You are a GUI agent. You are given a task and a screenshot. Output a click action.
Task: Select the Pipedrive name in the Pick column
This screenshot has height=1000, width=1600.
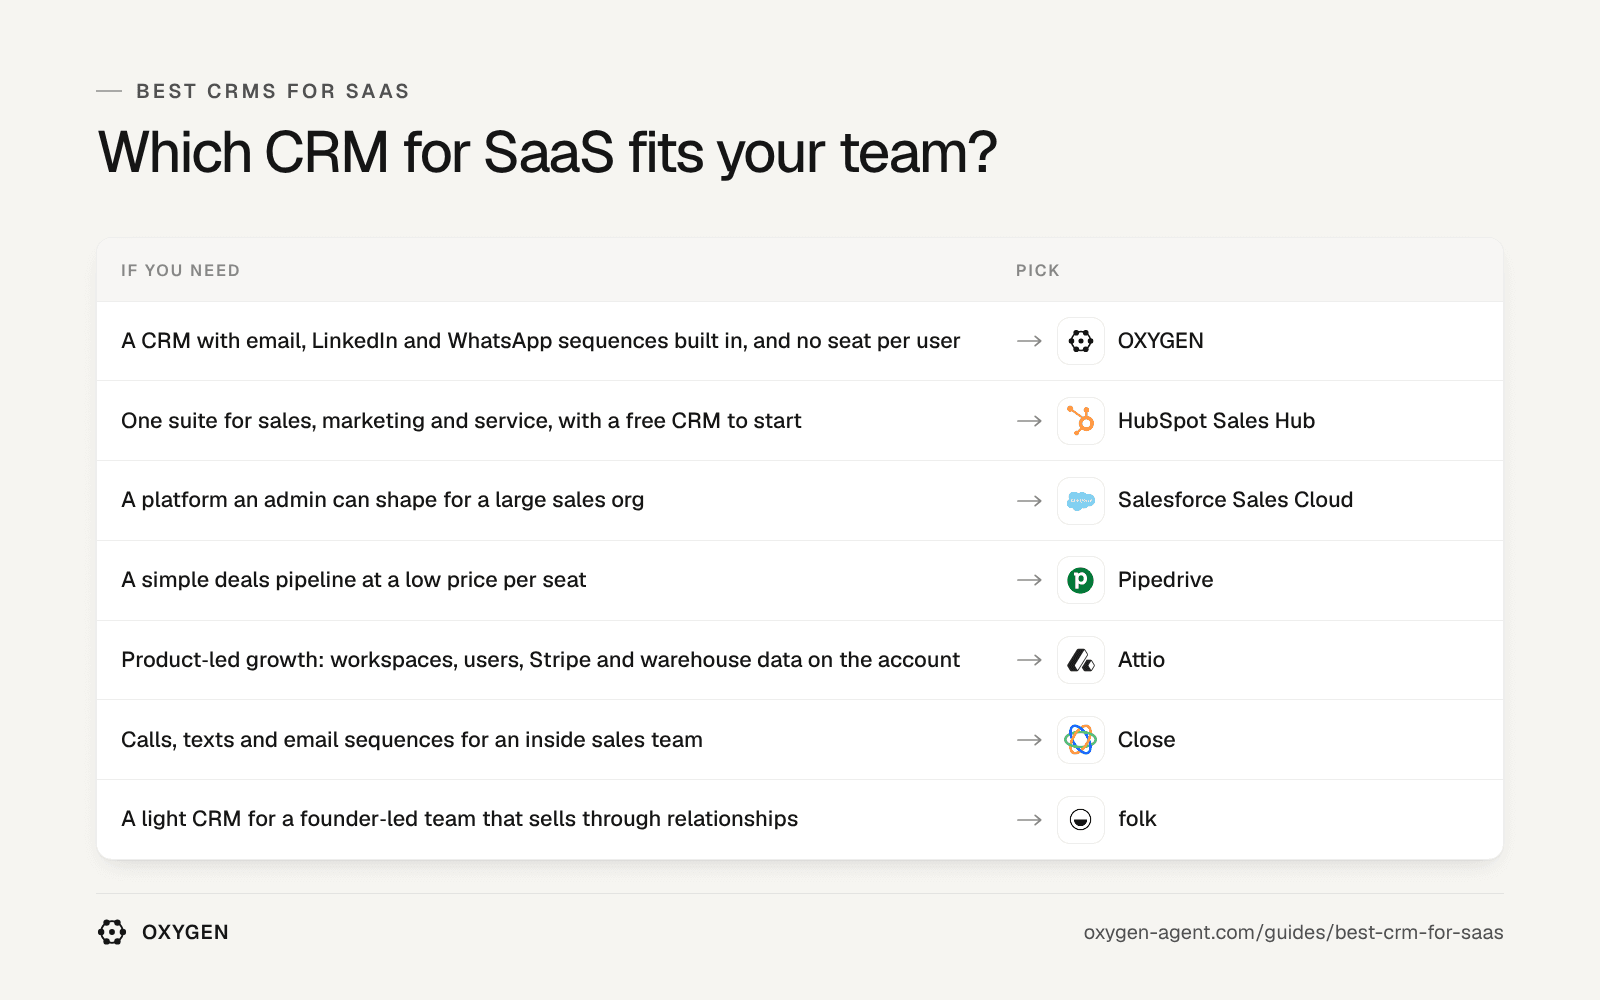click(x=1165, y=580)
